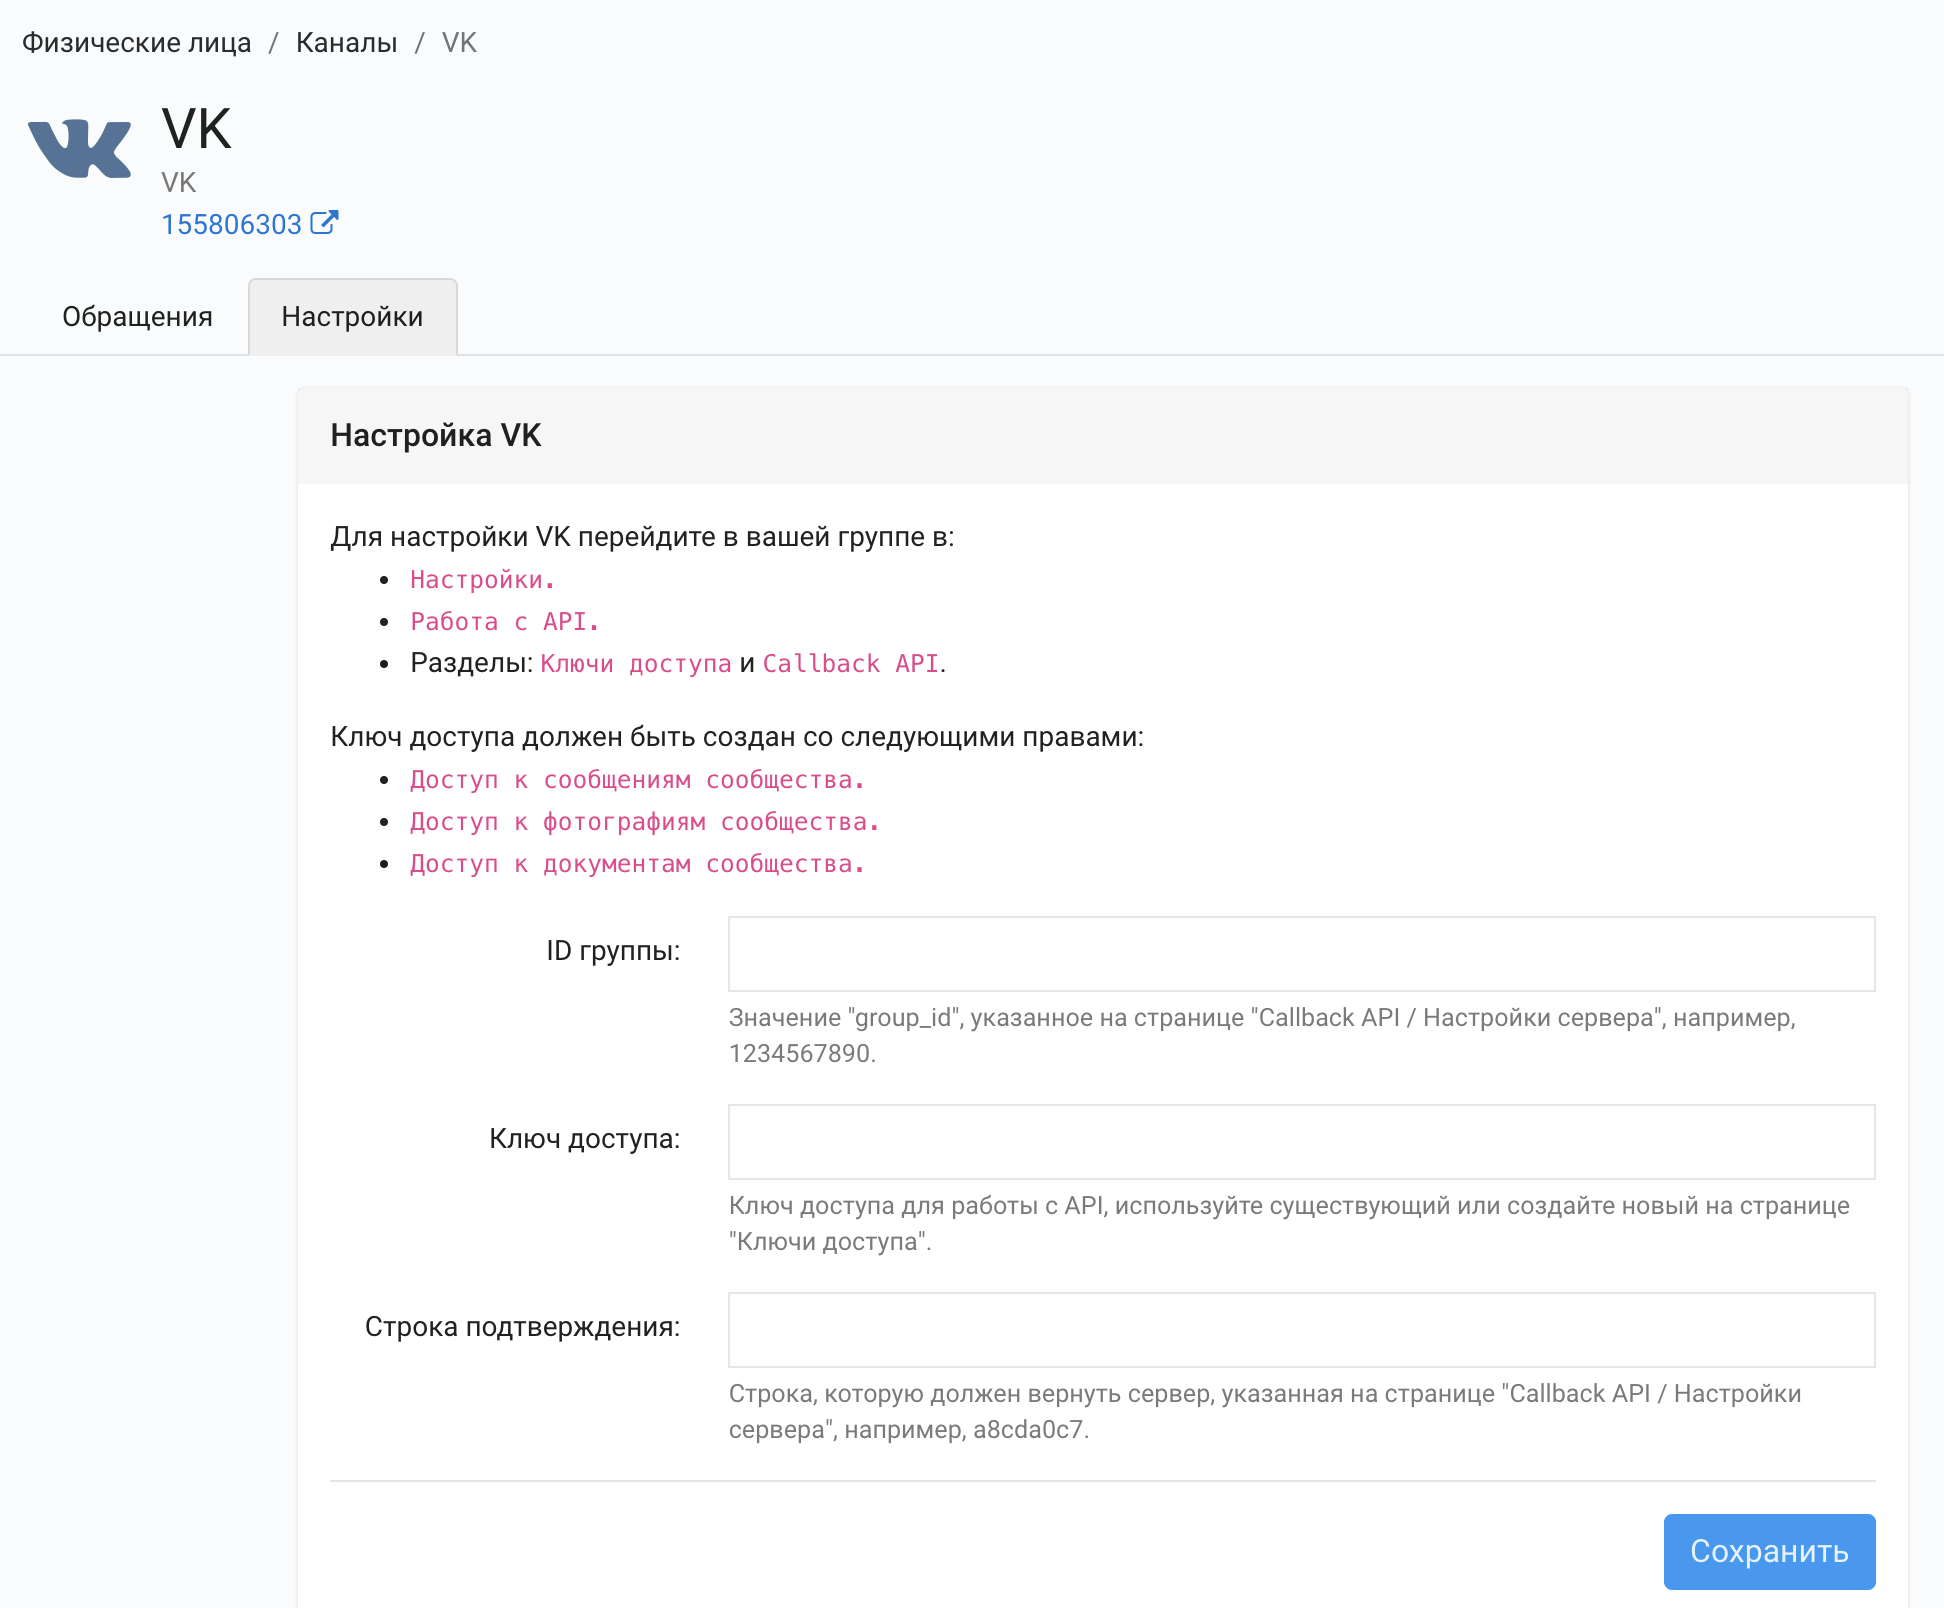Focus the ID группы input field
Screen dimensions: 1944x1608
coord(1302,954)
